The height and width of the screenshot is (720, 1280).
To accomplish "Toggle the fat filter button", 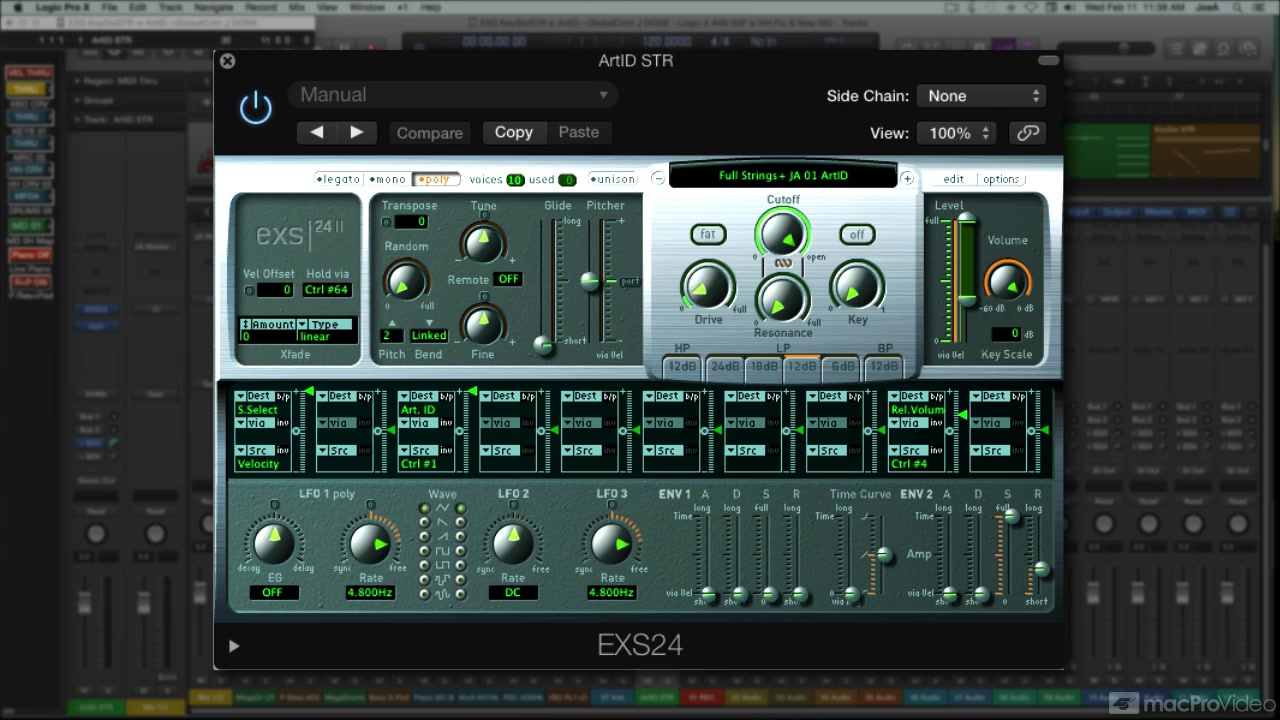I will (708, 234).
